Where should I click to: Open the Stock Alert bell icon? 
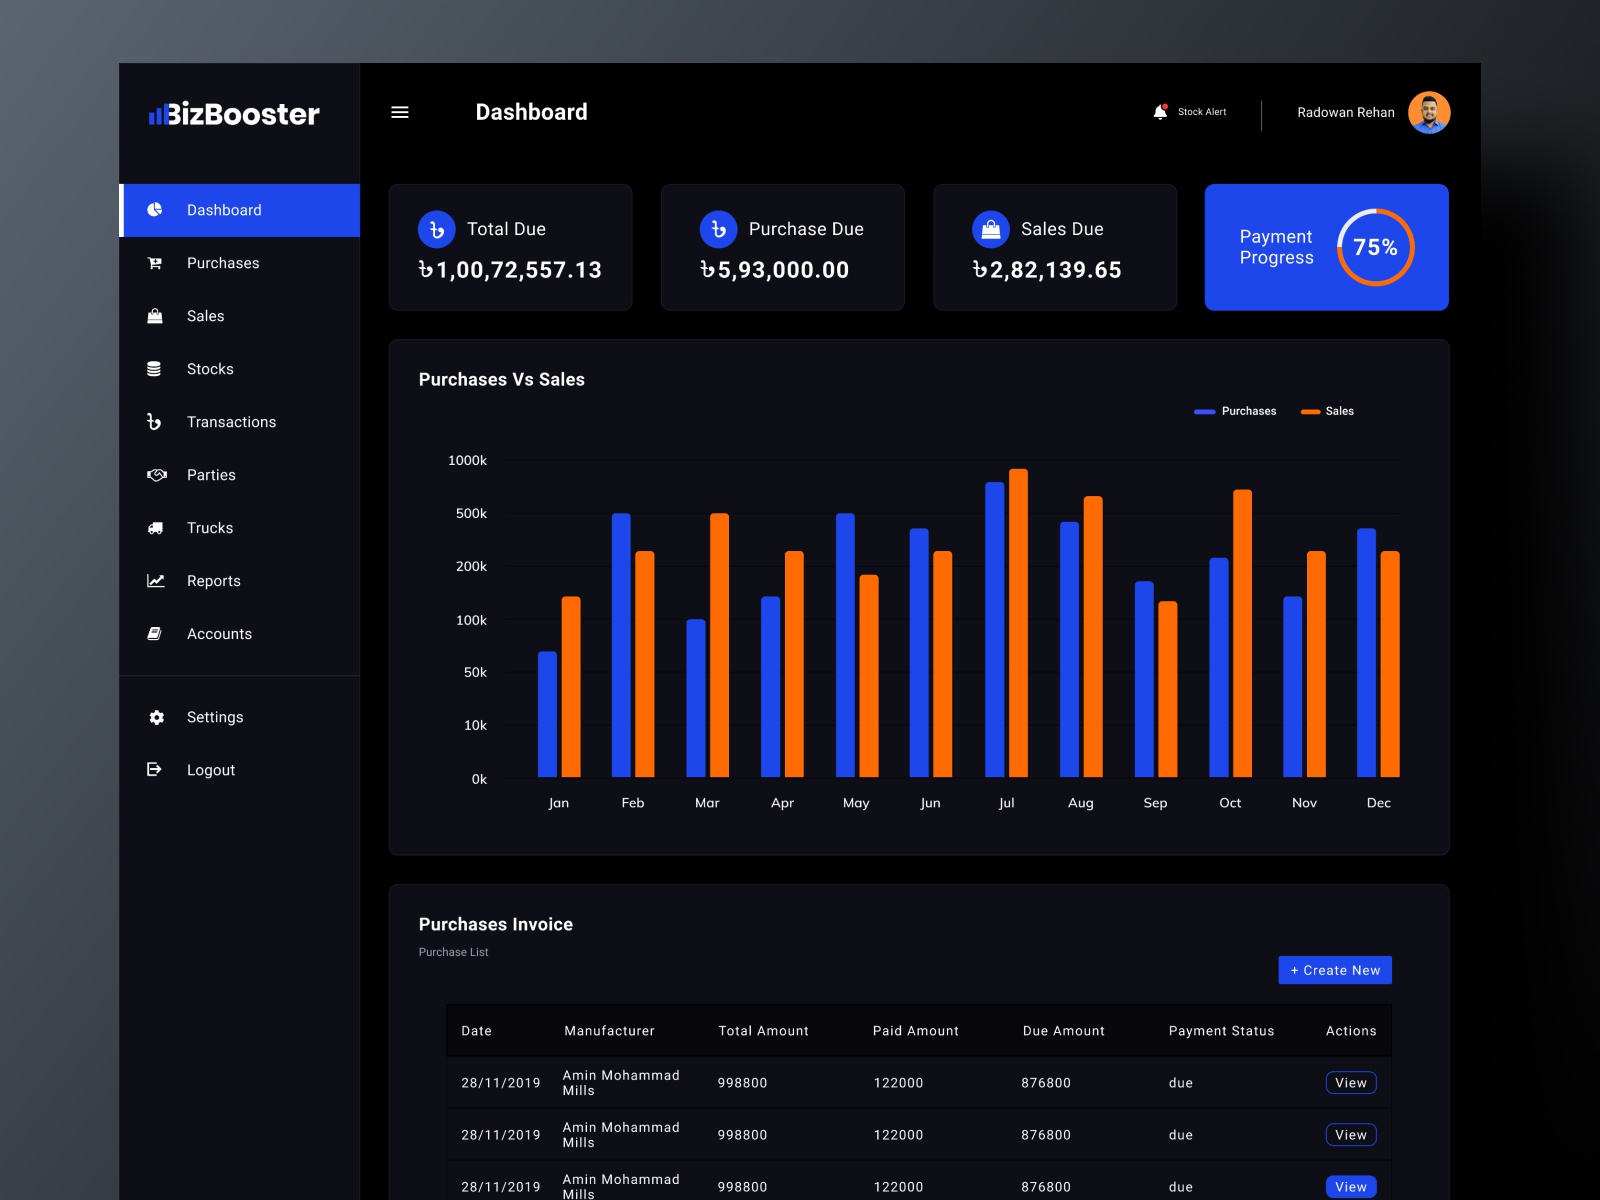(1160, 112)
